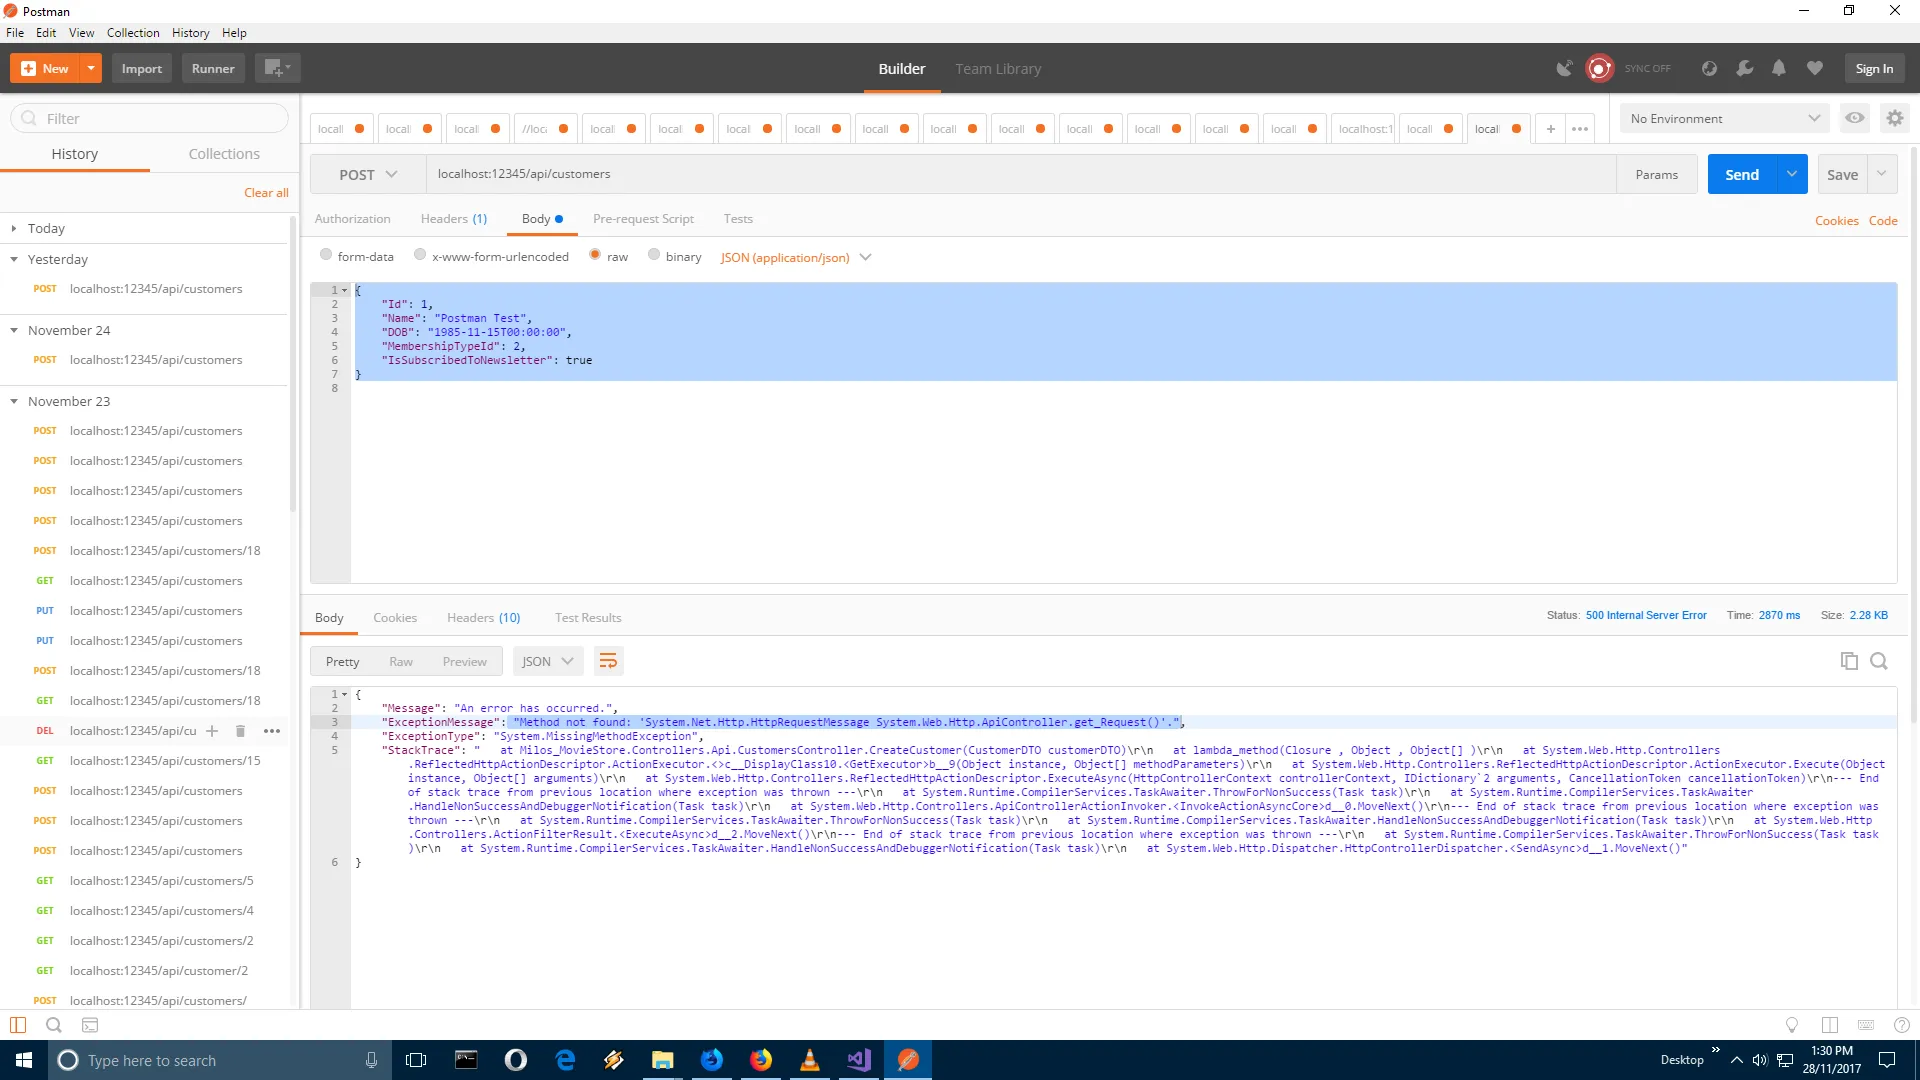Click the blue Send button
This screenshot has width=1920, height=1080.
pos(1741,174)
